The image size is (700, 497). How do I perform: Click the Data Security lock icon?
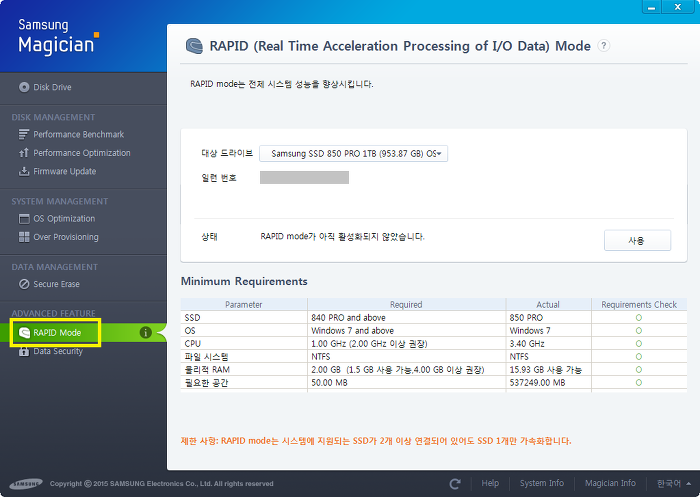(x=24, y=351)
